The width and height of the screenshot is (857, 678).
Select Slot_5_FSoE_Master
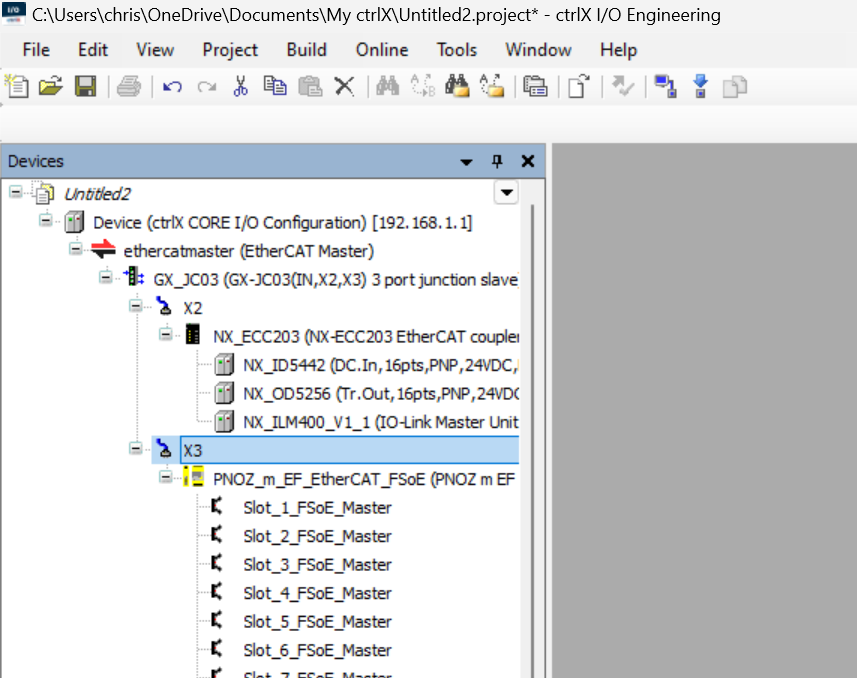[318, 622]
